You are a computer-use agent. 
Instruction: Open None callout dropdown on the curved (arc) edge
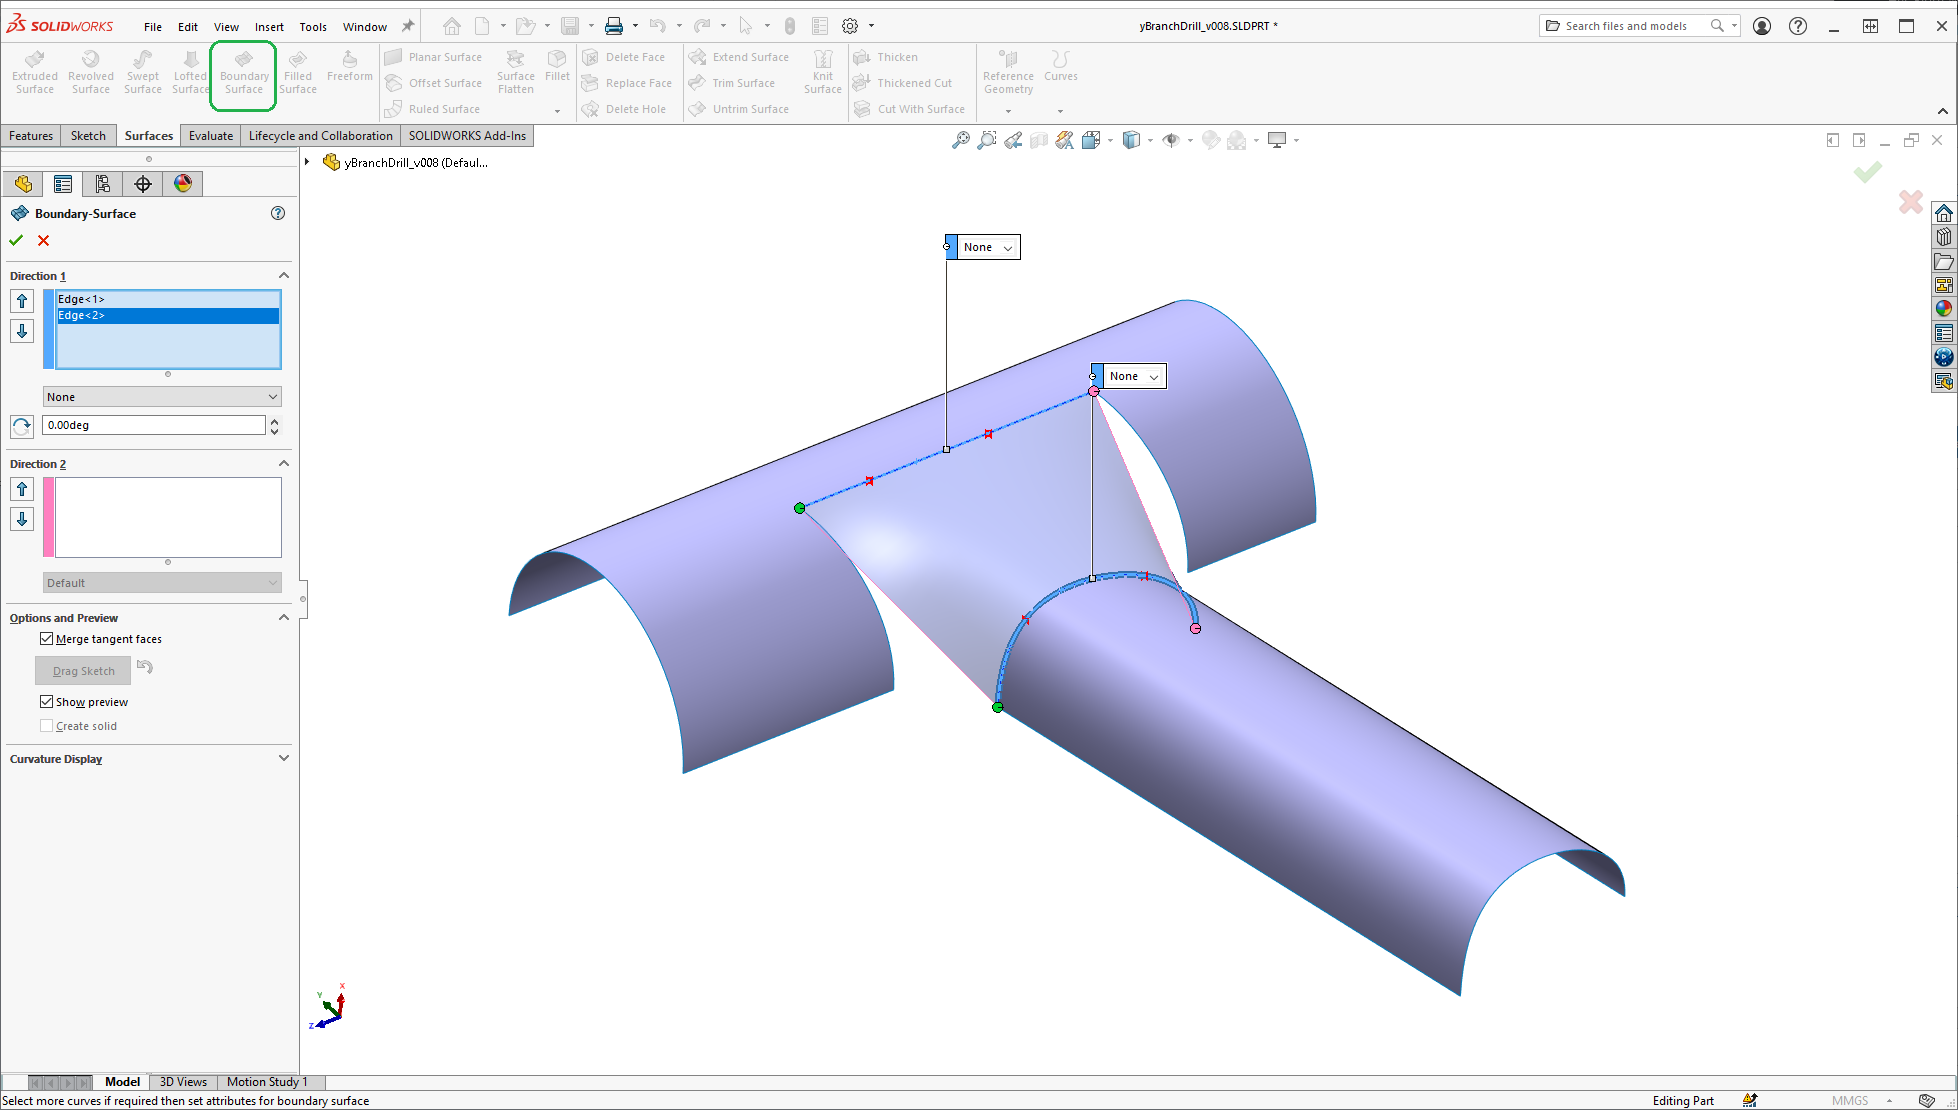1153,377
